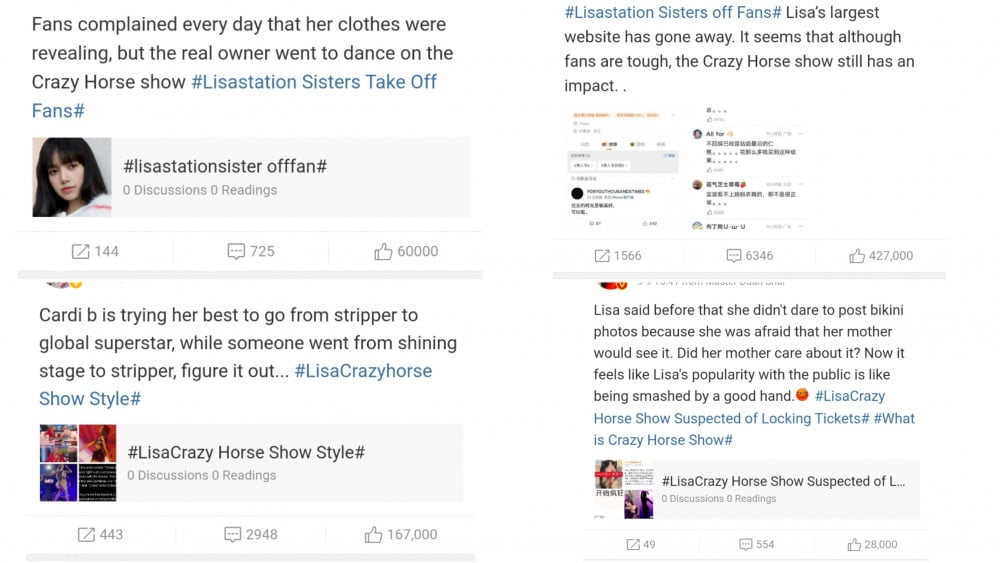Like the post with 28,000 likes
This screenshot has height=563, width=1000.
click(854, 544)
